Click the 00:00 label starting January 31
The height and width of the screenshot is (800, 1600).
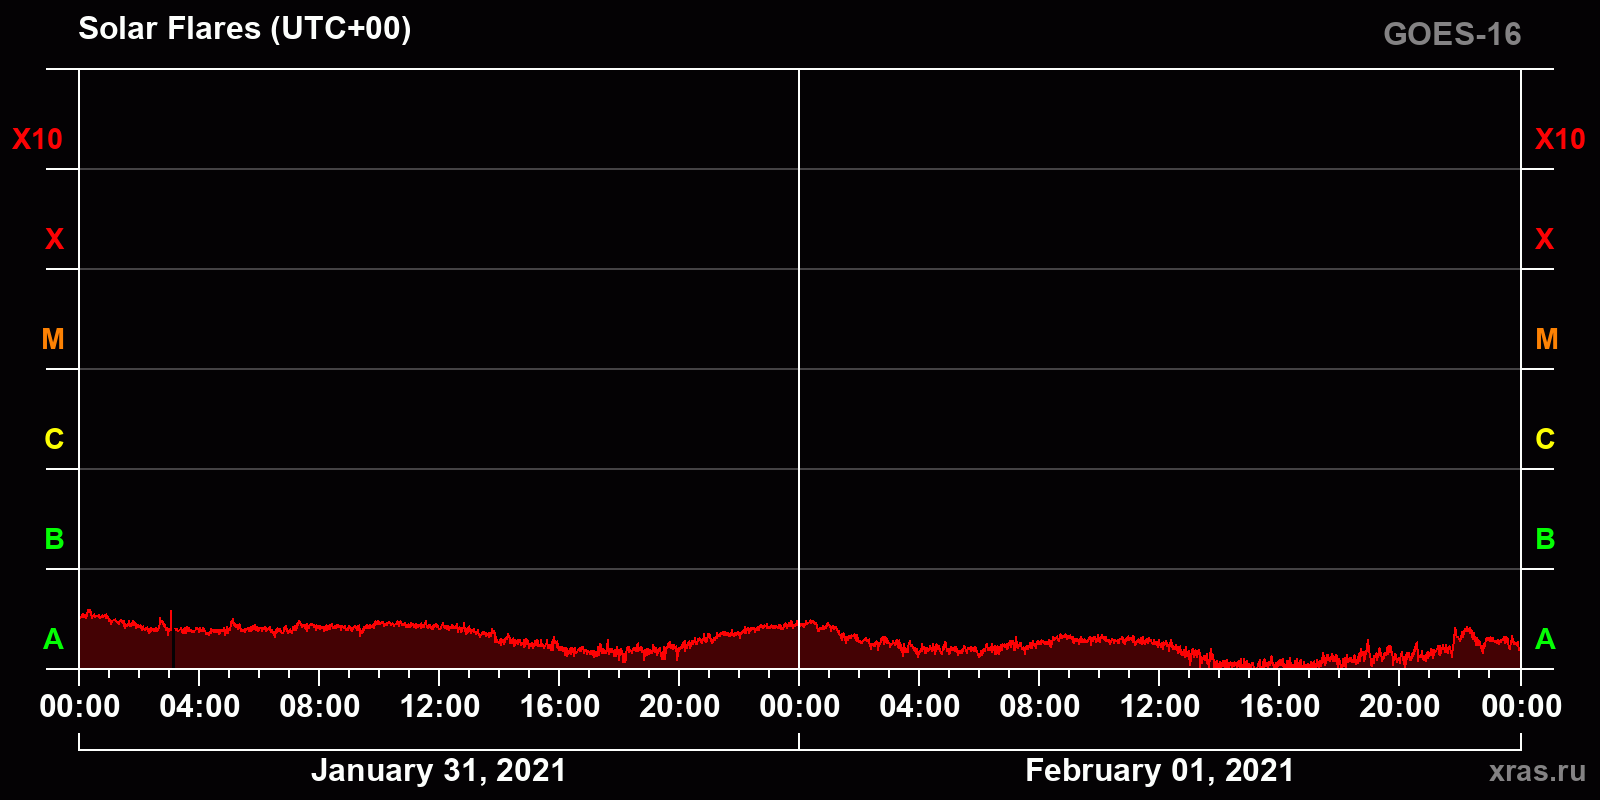click(80, 707)
